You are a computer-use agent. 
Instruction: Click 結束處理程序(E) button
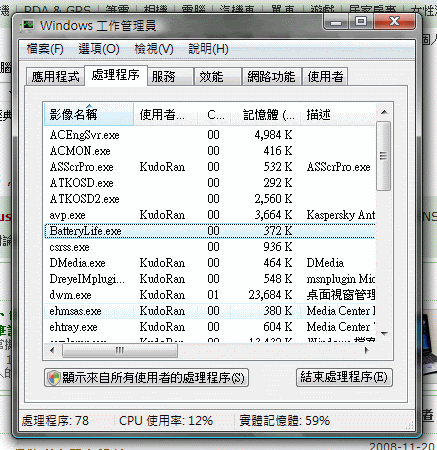[x=344, y=377]
